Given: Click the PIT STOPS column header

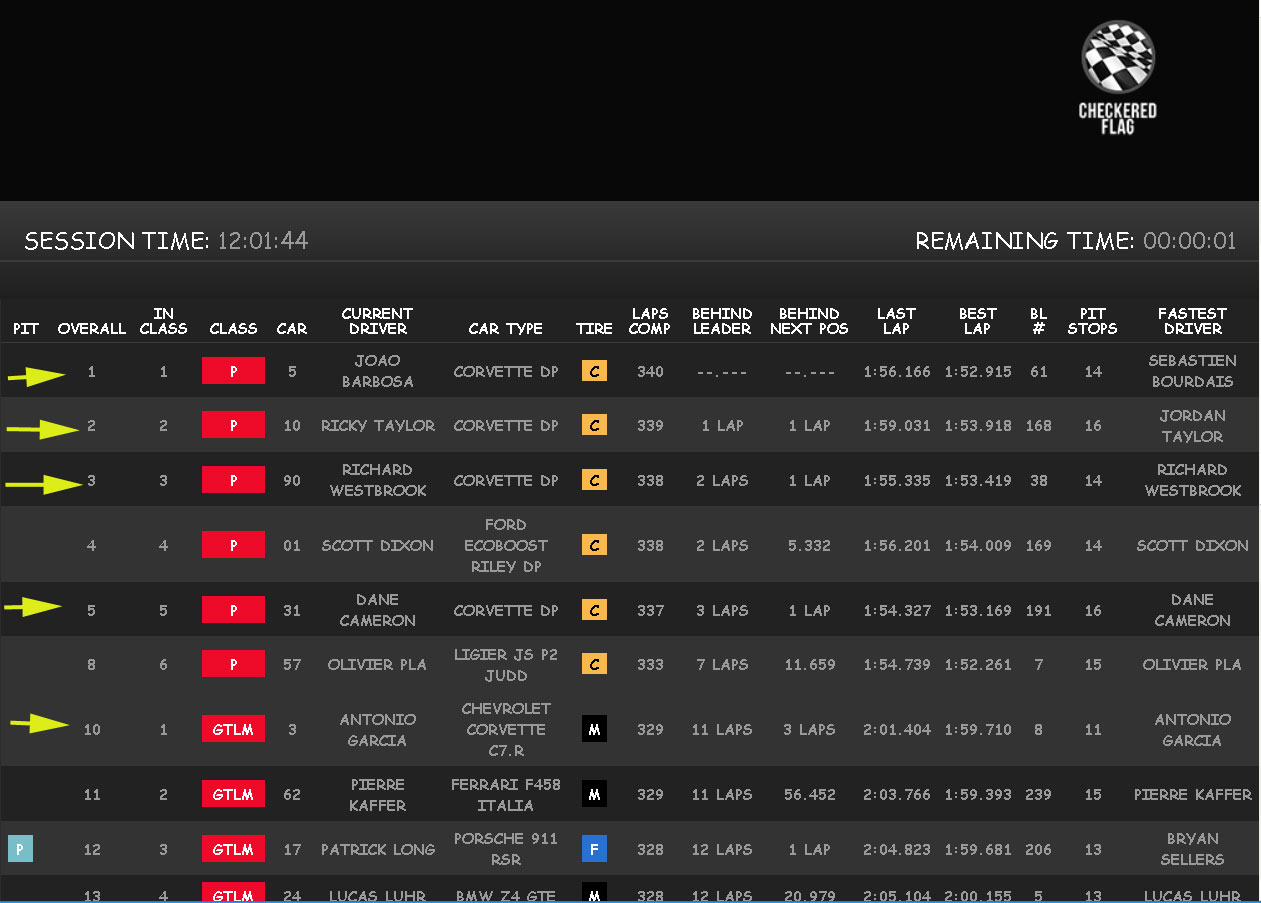Looking at the screenshot, I should [x=1092, y=321].
